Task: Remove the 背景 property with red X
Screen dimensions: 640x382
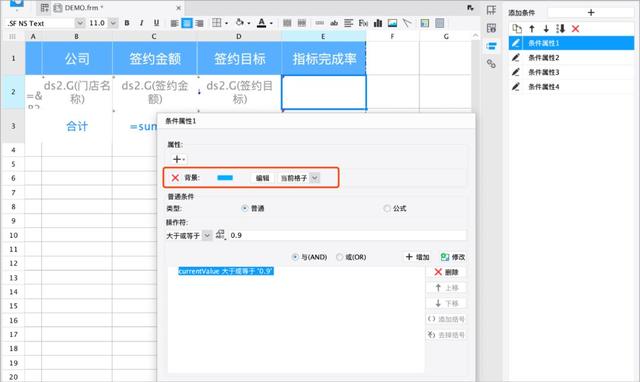Action: [175, 178]
